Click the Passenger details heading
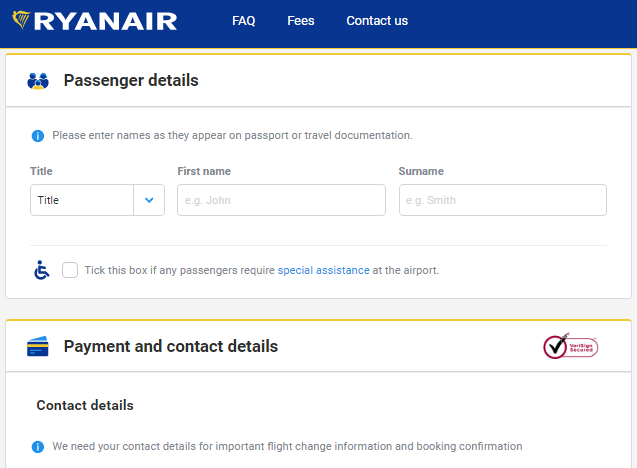Screen dimensions: 637x468 tap(131, 80)
